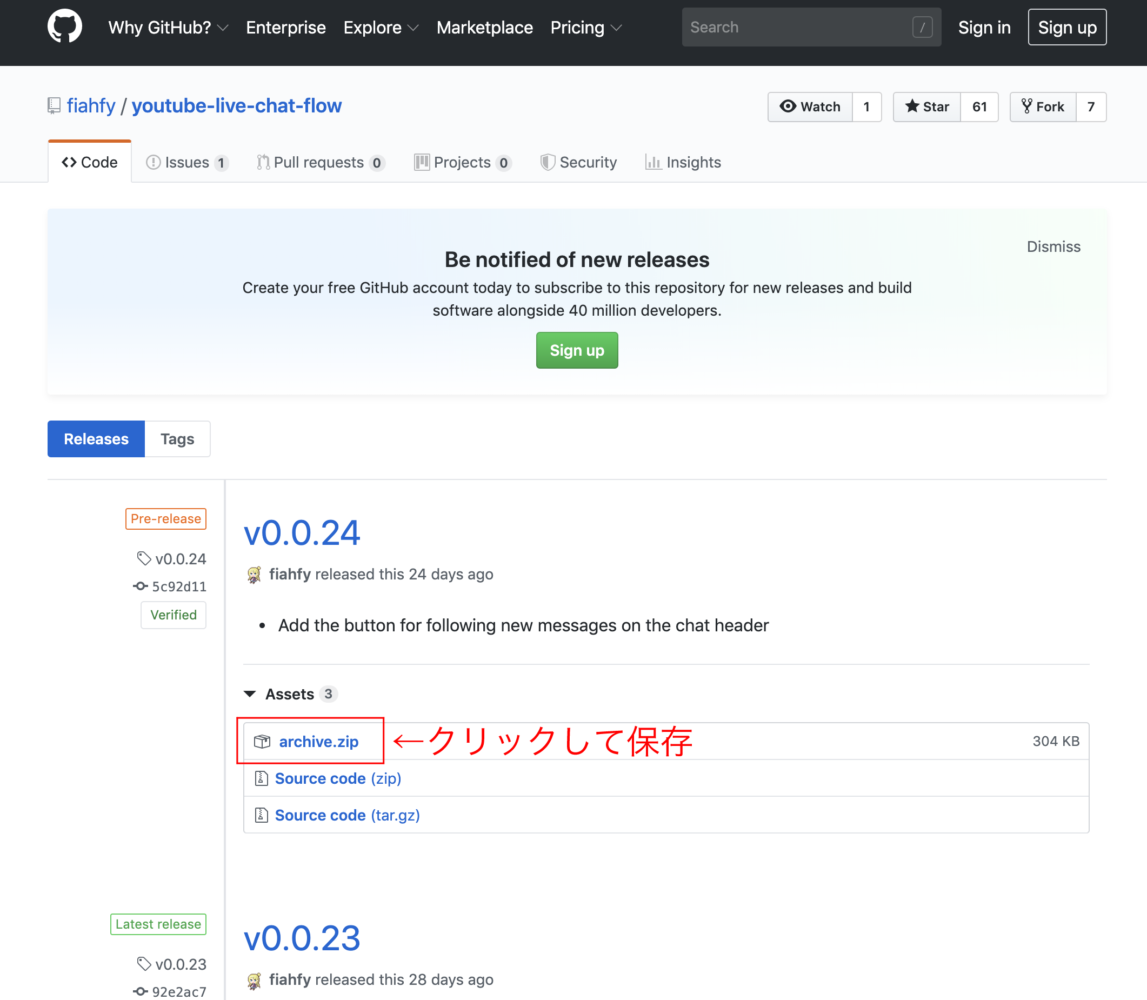
Task: Click the Latest release label
Action: [x=158, y=924]
